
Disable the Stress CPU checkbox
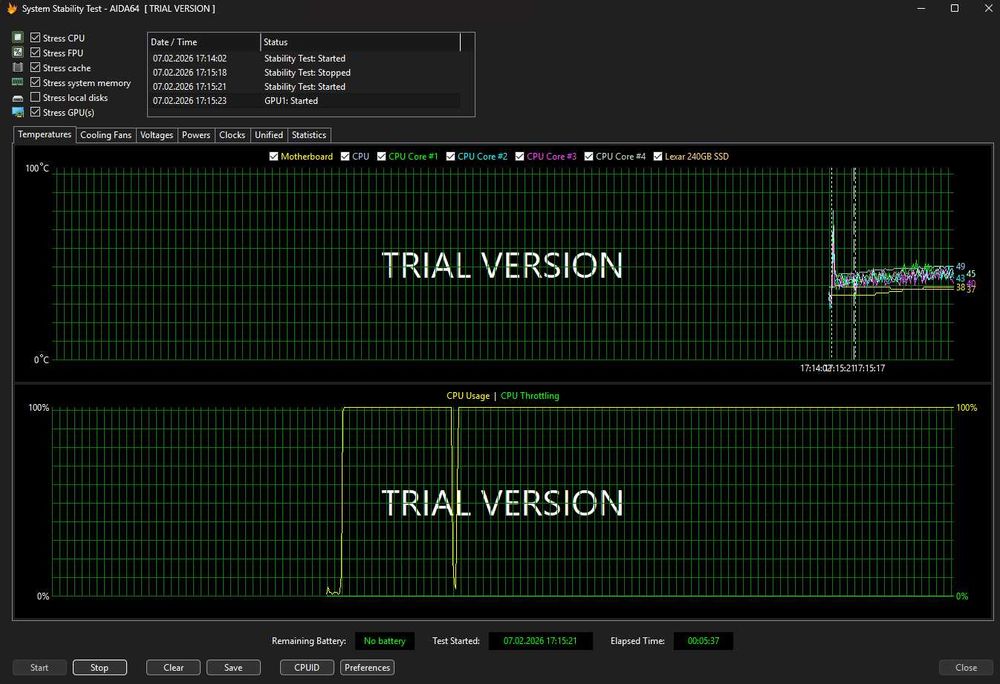tap(35, 38)
